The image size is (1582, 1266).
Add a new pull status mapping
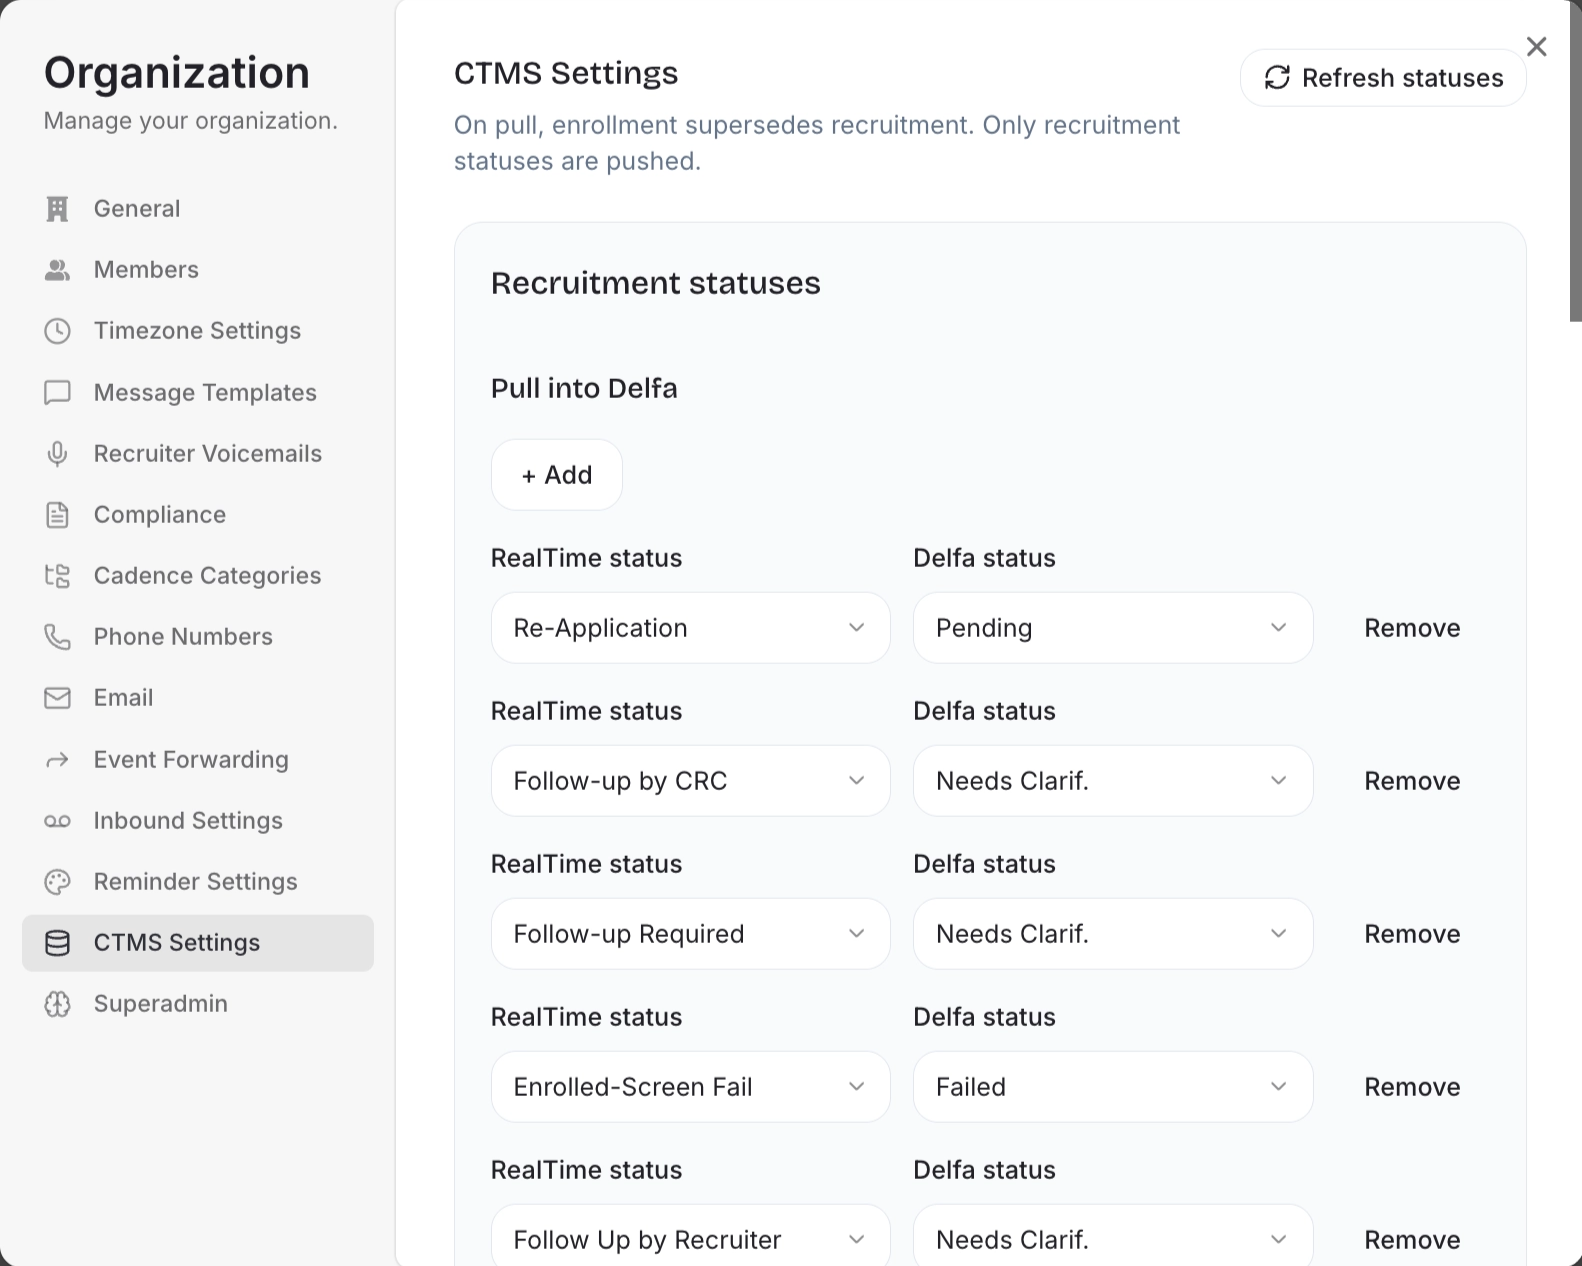pos(557,475)
